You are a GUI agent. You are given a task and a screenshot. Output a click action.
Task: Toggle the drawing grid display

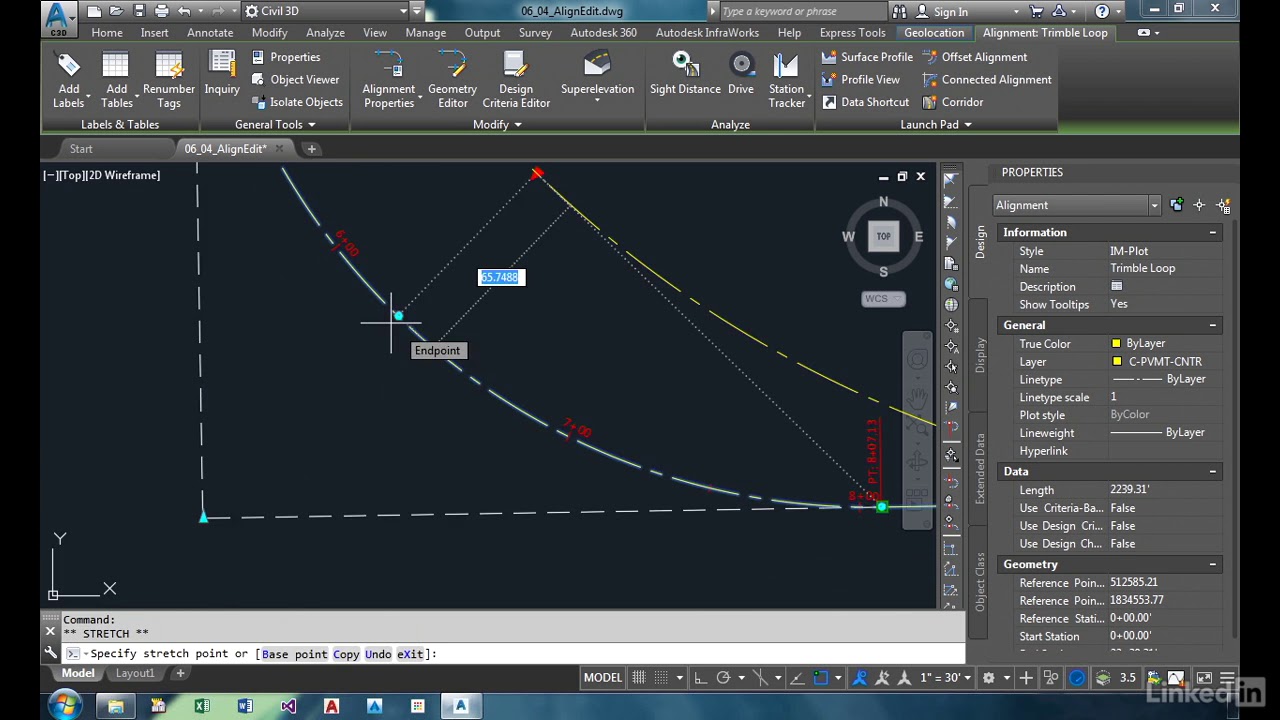639,678
